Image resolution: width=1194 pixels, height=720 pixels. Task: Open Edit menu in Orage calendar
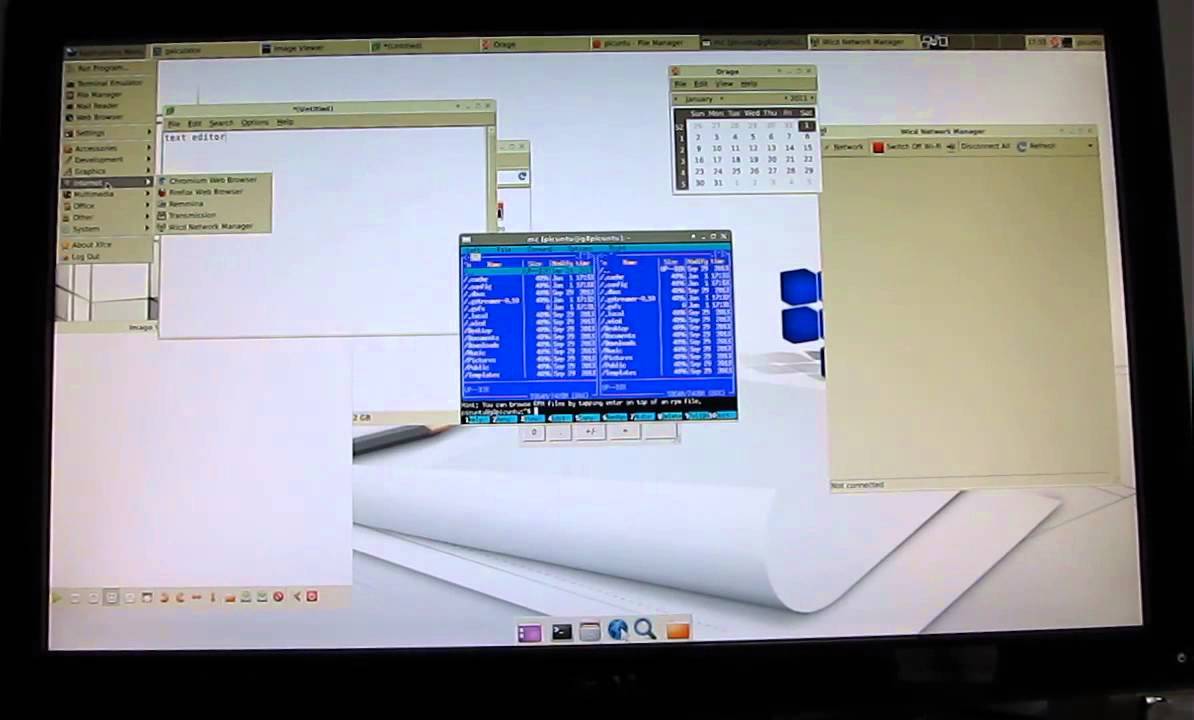701,84
